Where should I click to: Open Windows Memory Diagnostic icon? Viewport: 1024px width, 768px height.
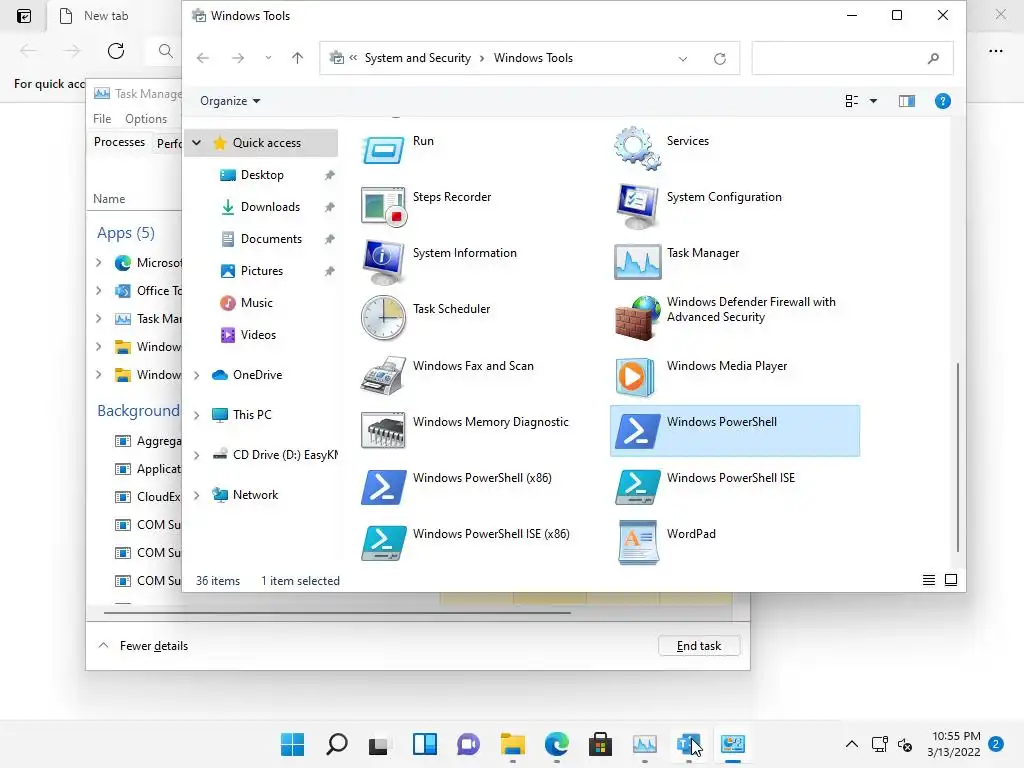[383, 430]
